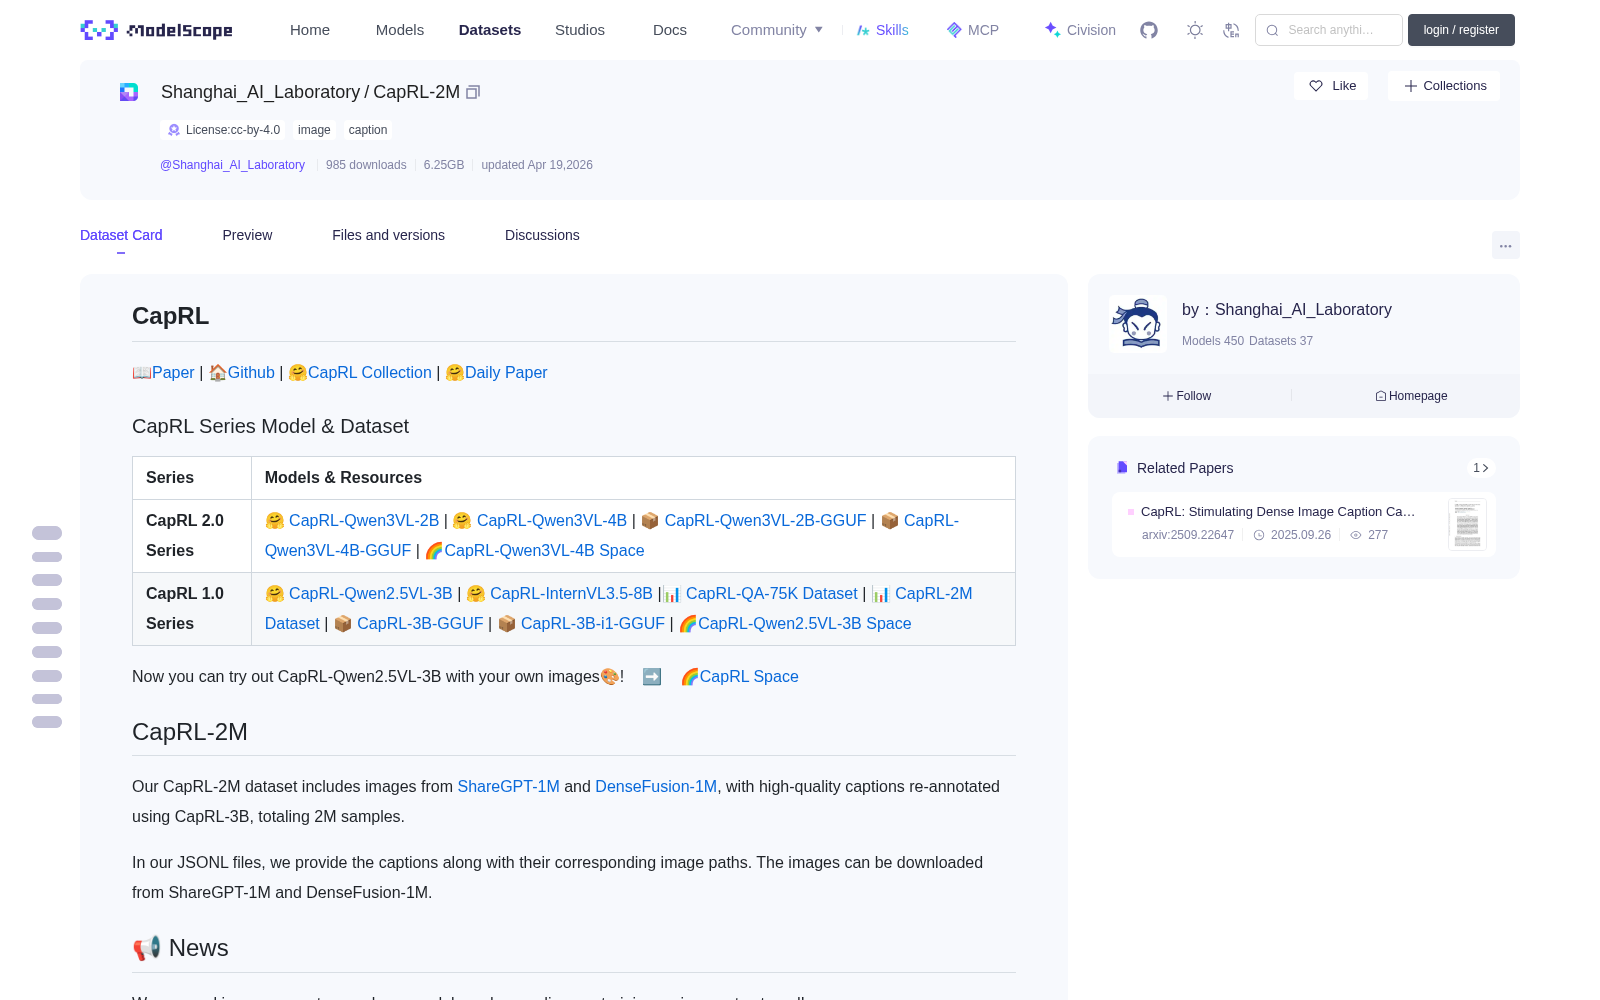Image resolution: width=1600 pixels, height=1000 pixels.
Task: Open the CapRL-InternVL3.5-8B link
Action: (x=571, y=593)
